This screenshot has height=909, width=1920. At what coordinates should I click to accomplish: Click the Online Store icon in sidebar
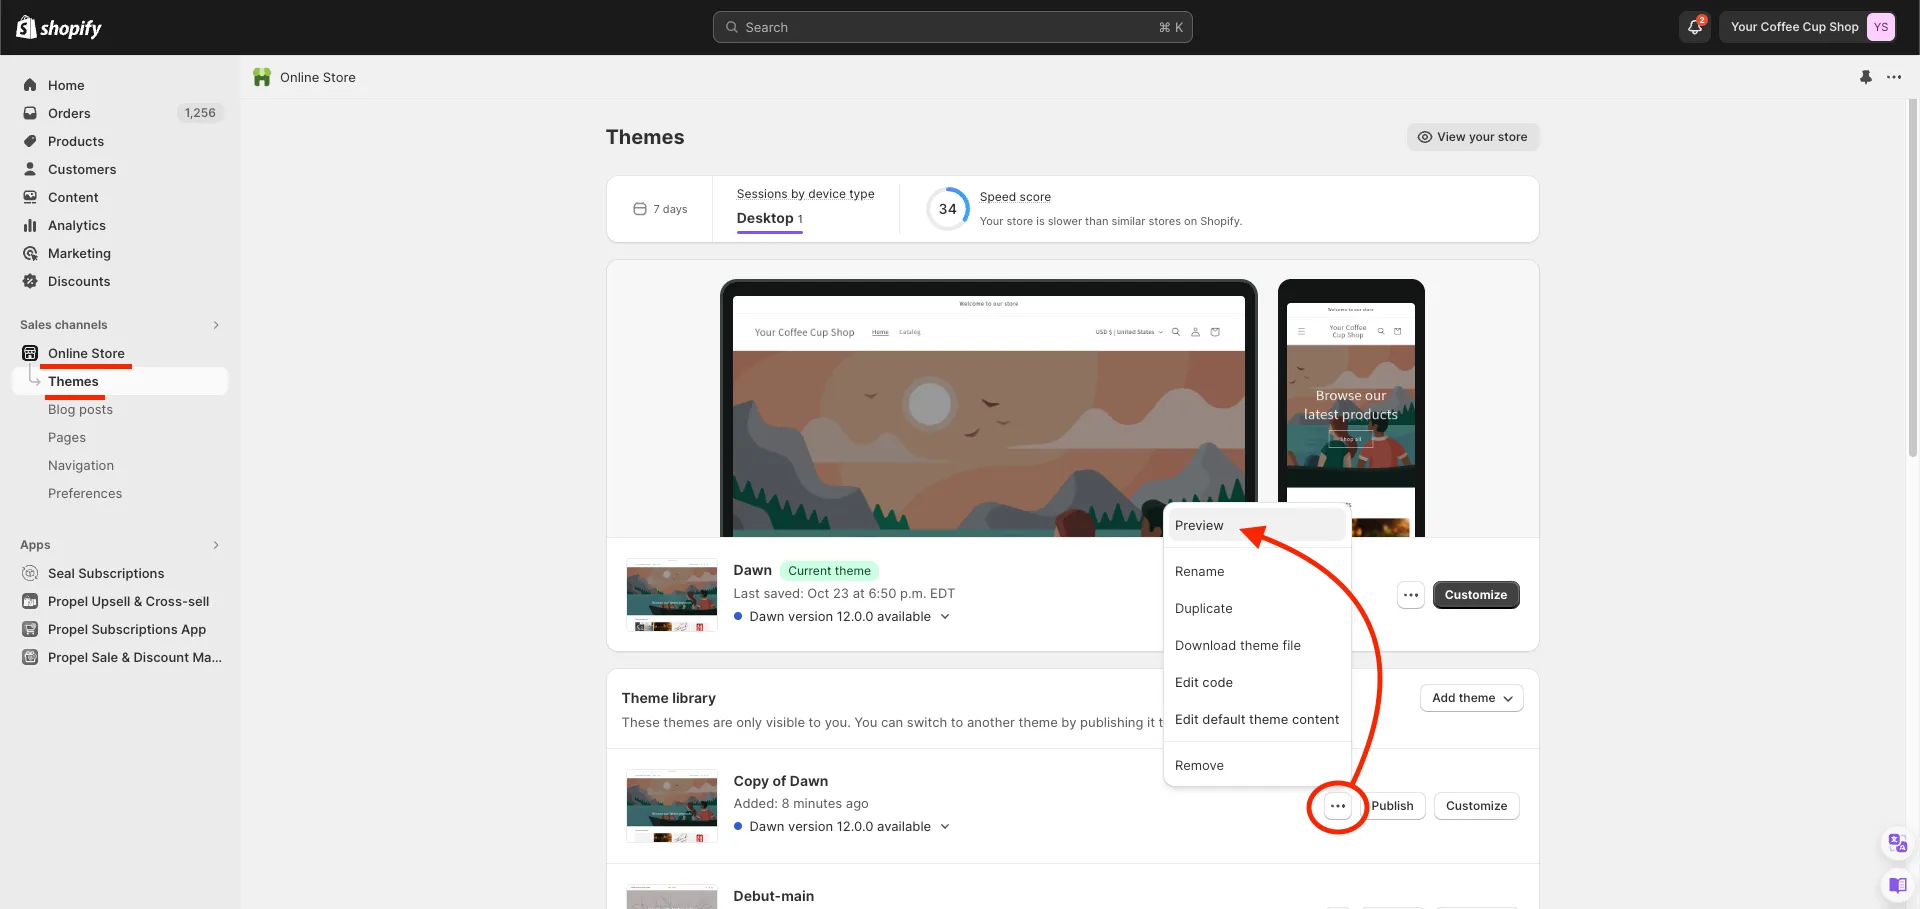(x=30, y=353)
